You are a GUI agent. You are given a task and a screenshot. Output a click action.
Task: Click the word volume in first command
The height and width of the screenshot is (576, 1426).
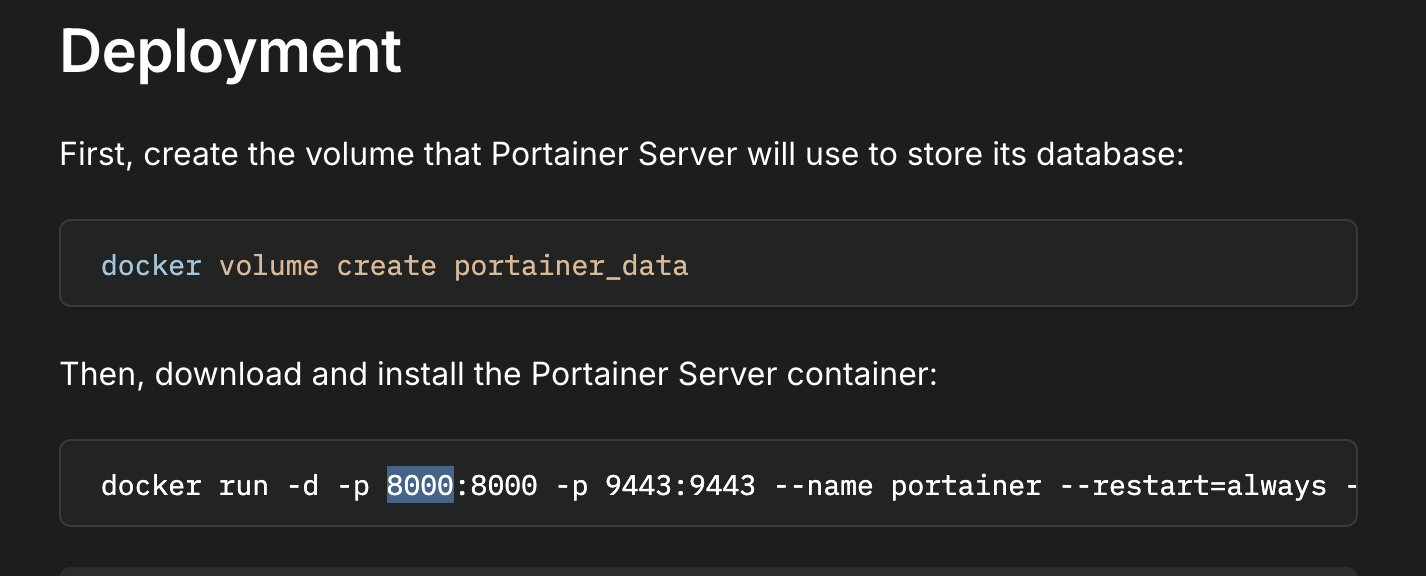[269, 266]
